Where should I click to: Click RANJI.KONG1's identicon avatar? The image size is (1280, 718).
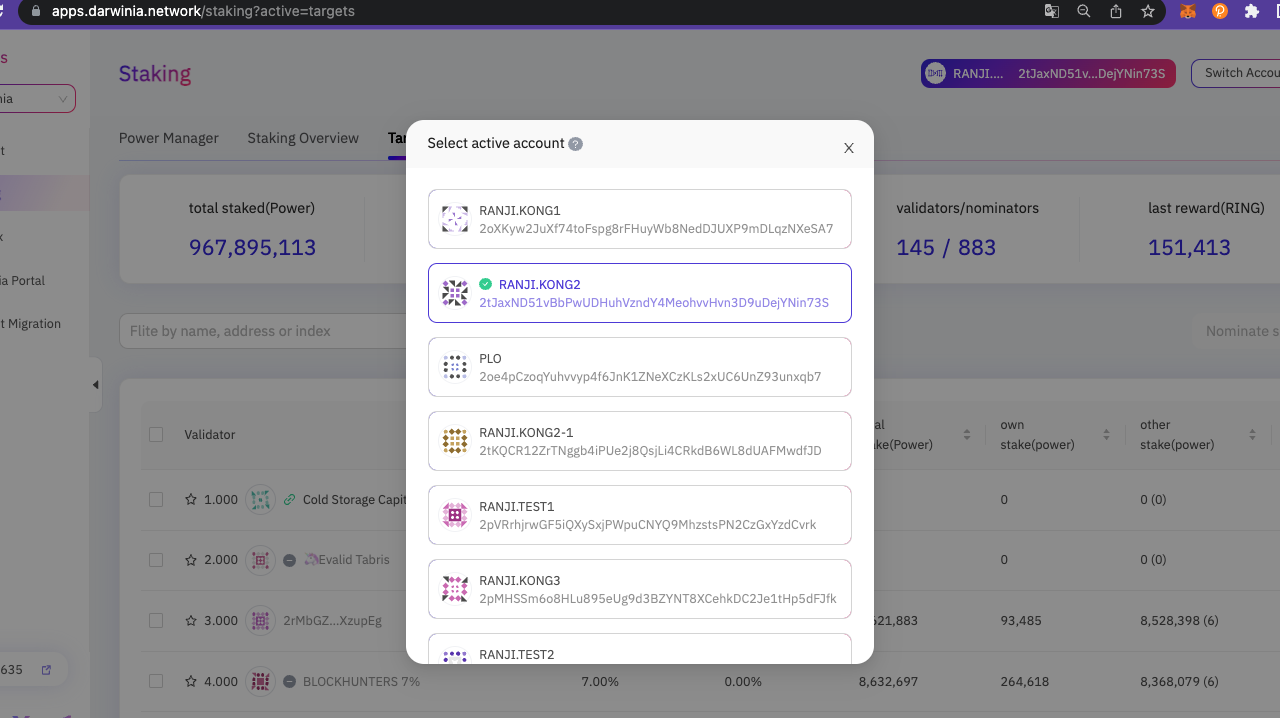pyautogui.click(x=455, y=219)
